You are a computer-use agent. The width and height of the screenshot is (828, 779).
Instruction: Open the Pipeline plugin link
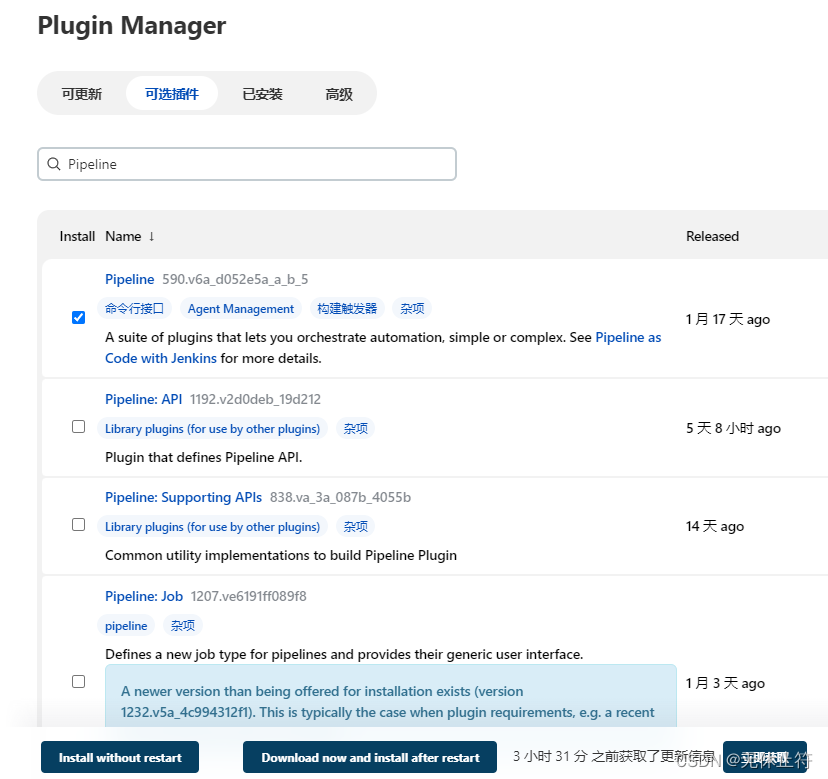pos(129,279)
